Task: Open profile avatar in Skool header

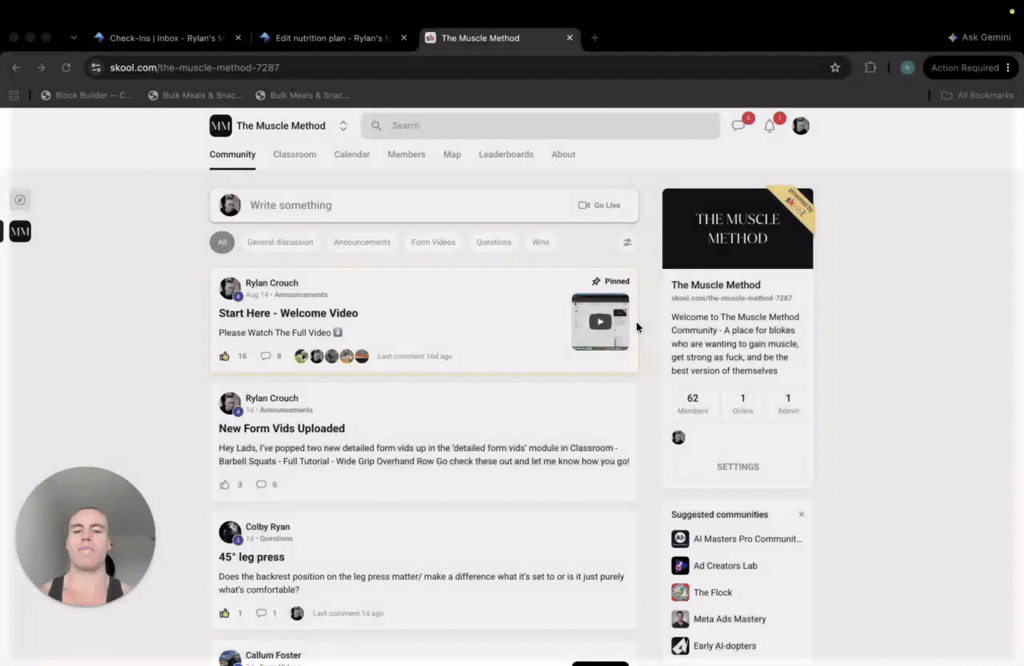Action: coord(801,125)
